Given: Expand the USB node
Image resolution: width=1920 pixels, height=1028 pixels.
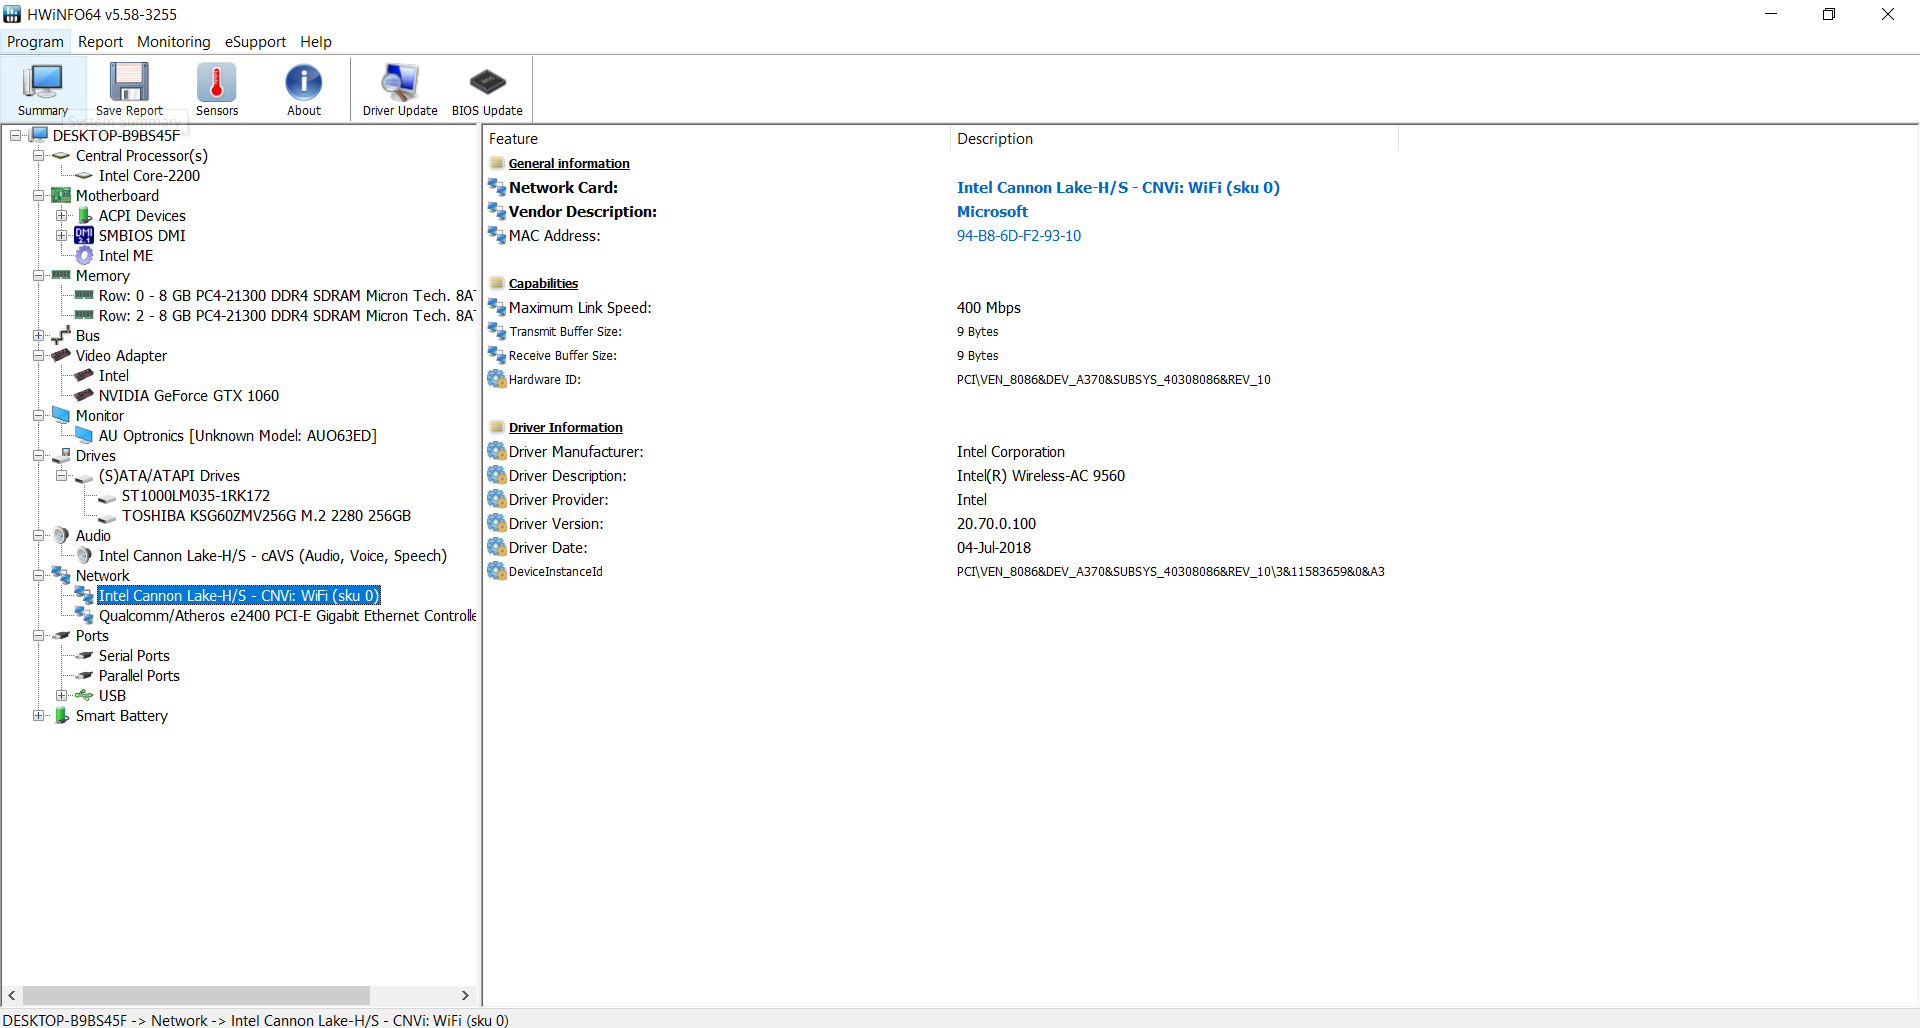Looking at the screenshot, I should click(x=61, y=695).
